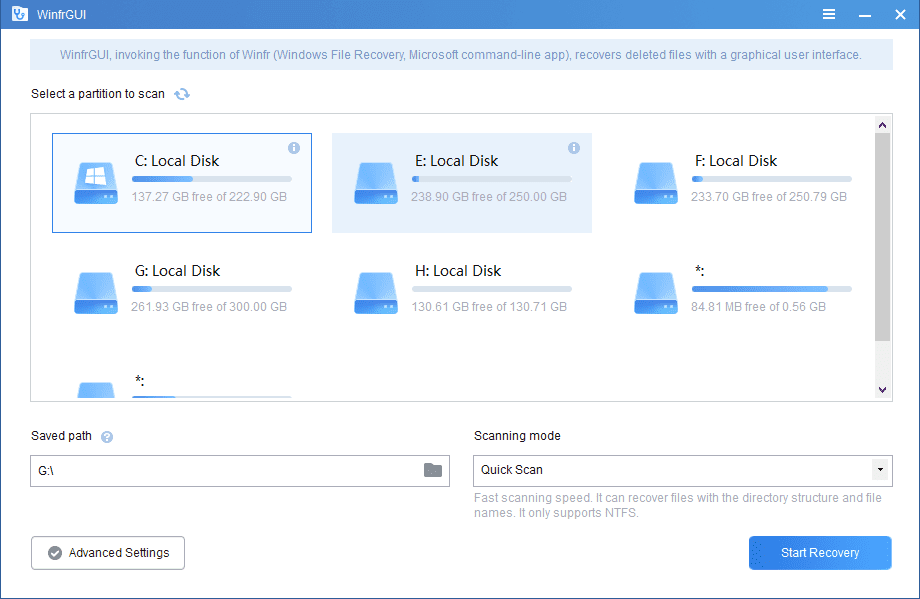Viewport: 920px width, 599px height.
Task: Close the WinfrGUI window
Action: [900, 15]
